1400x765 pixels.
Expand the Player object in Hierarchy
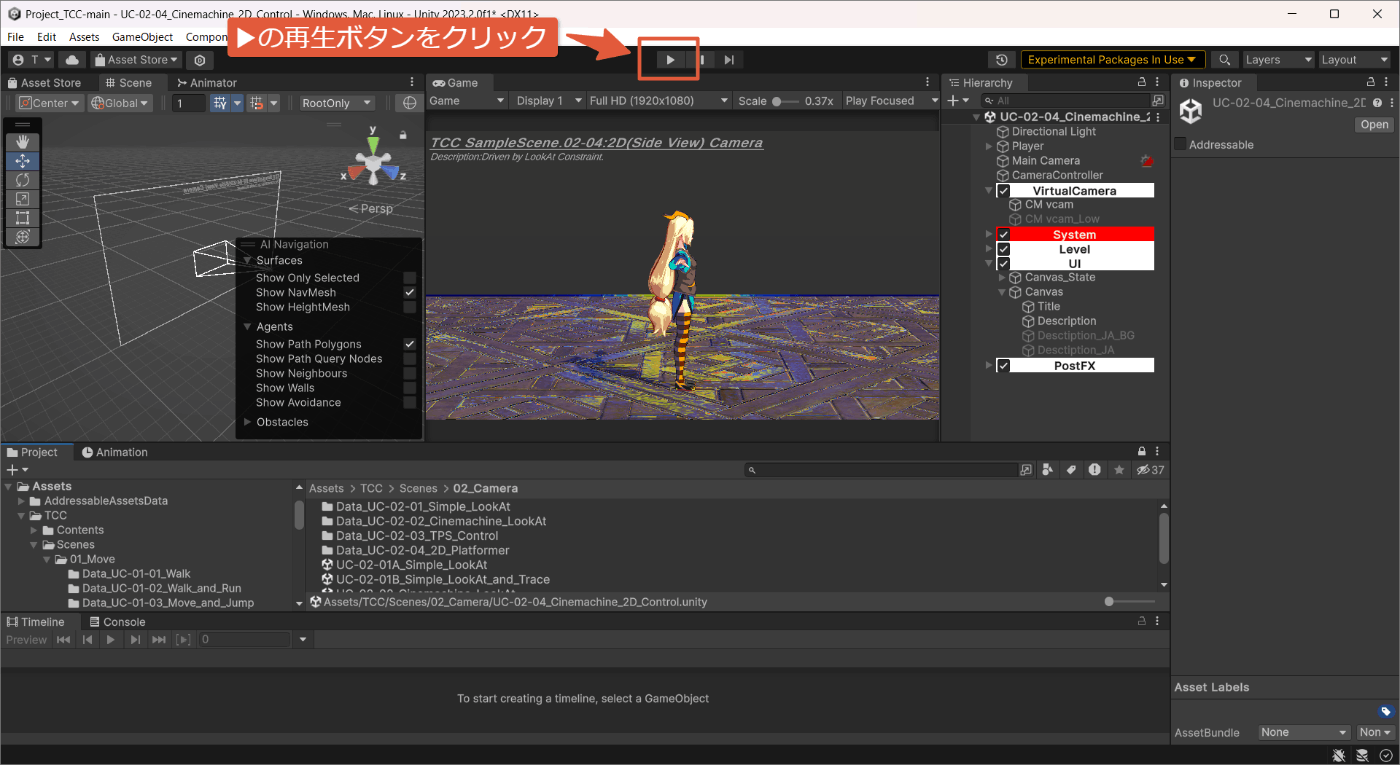pyautogui.click(x=990, y=146)
